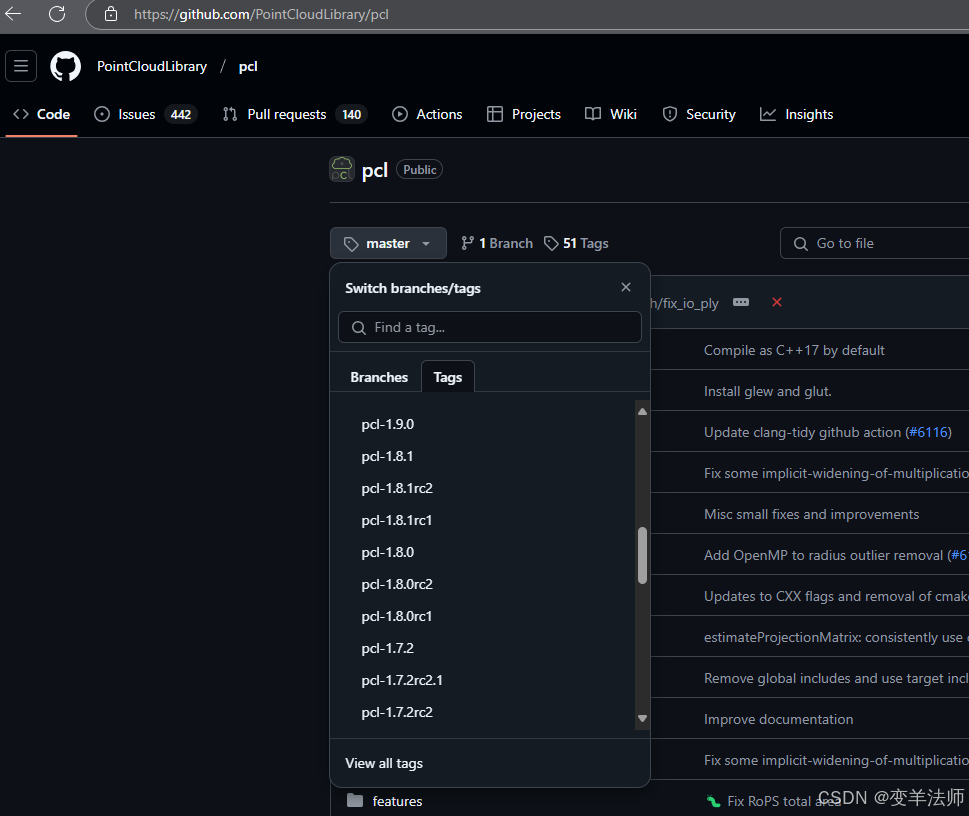Select tag pcl-1.8.1rc1
969x816 pixels.
coord(396,521)
